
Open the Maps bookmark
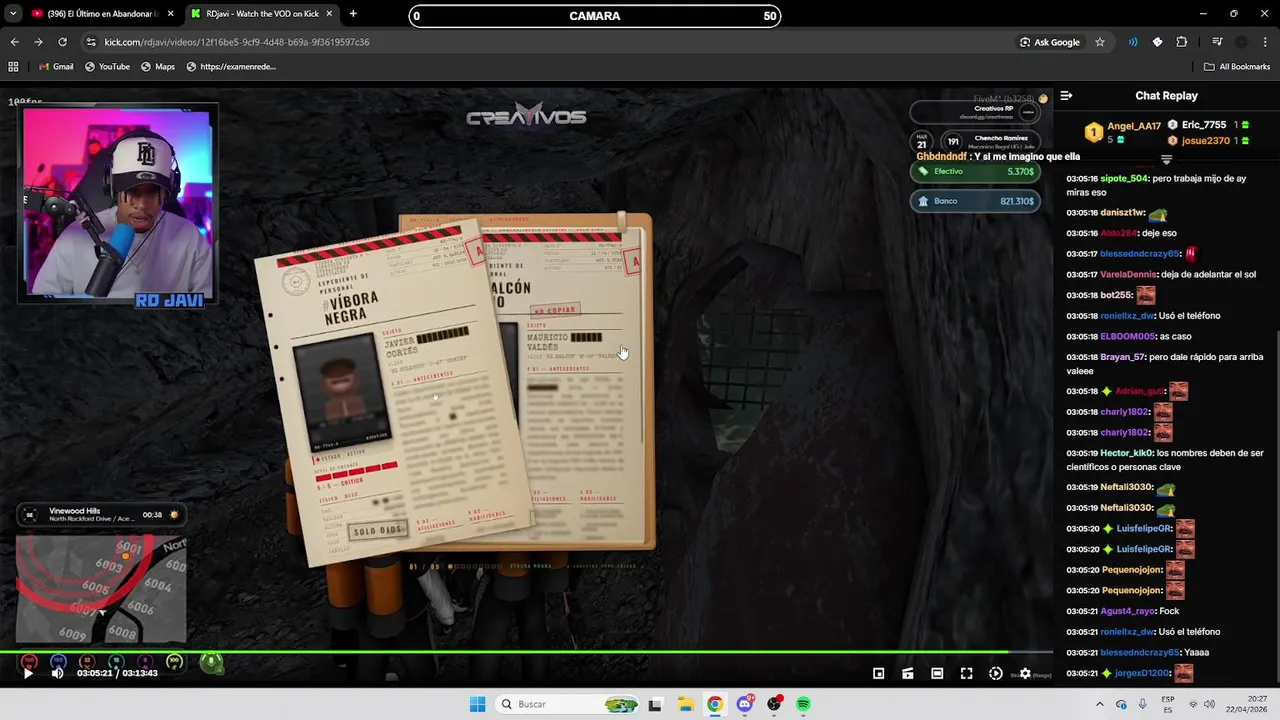click(x=158, y=67)
